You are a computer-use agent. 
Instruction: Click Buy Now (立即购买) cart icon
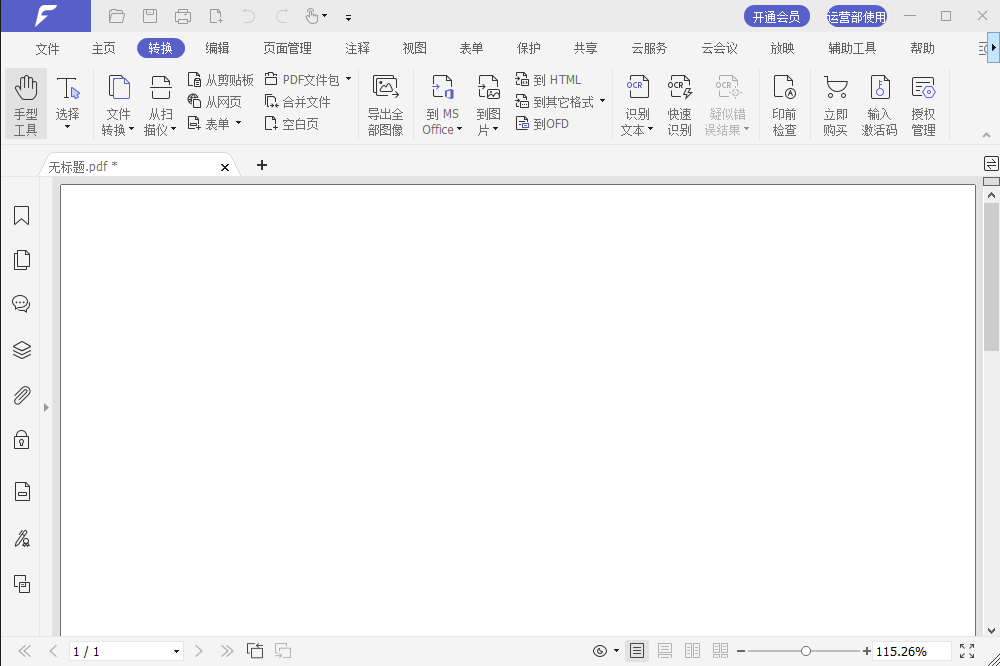point(835,105)
